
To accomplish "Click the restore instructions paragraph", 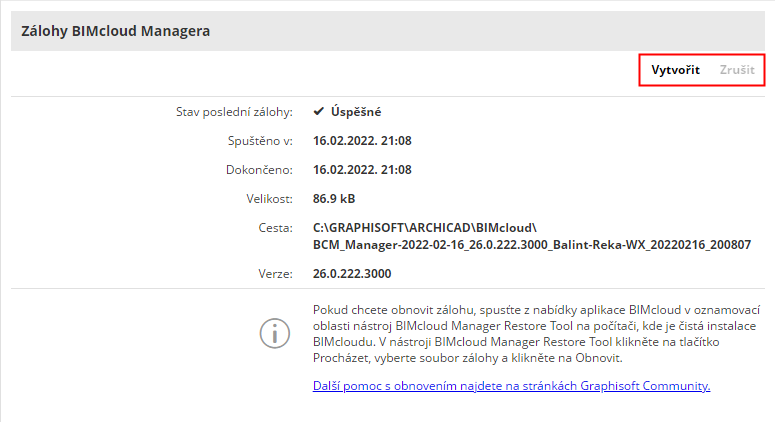I will (x=536, y=334).
